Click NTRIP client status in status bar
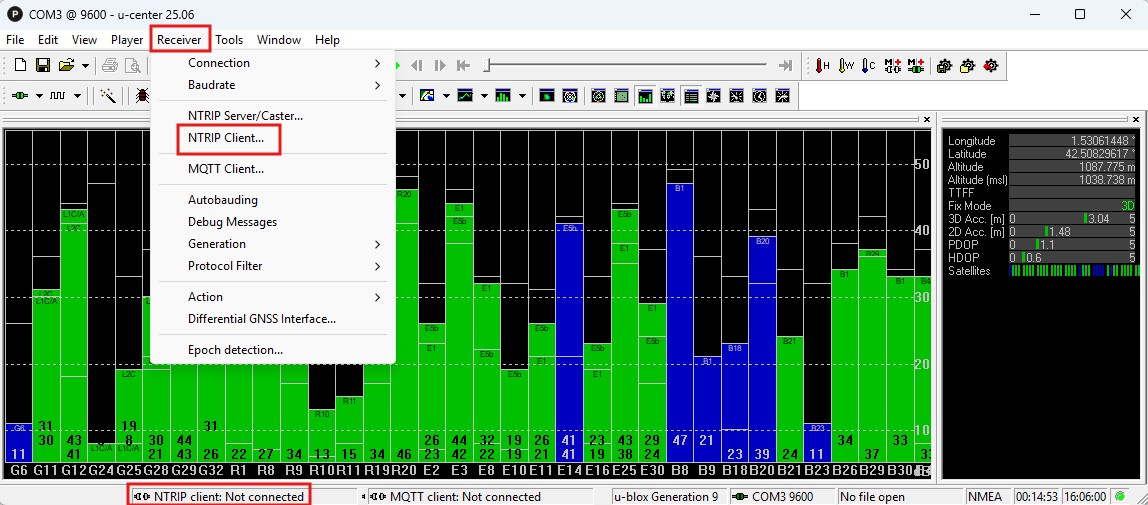Screen dimensions: 1148x505 219,496
